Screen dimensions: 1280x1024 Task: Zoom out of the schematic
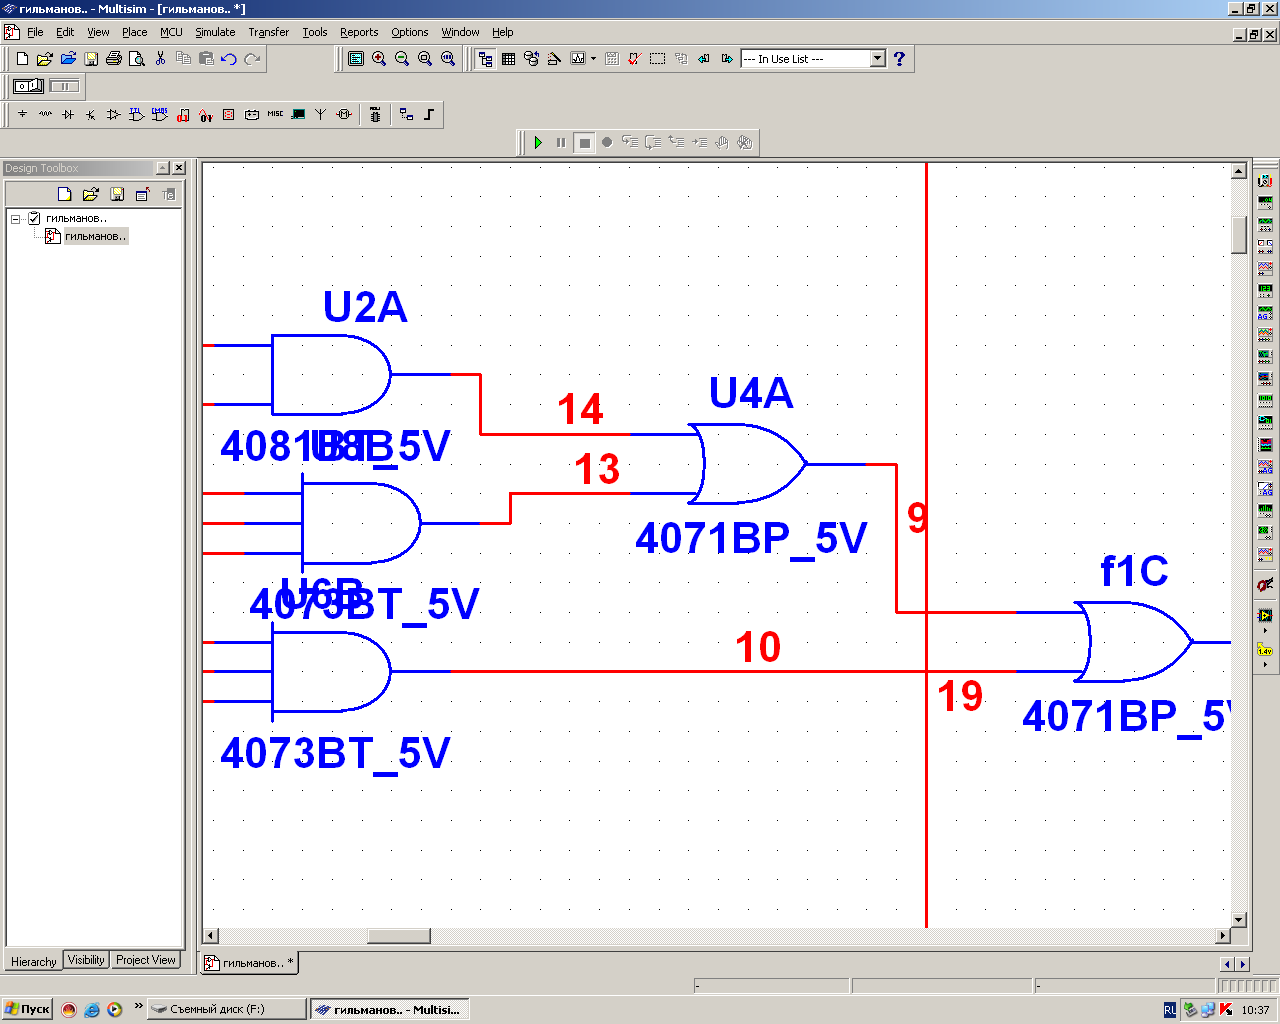pos(402,59)
